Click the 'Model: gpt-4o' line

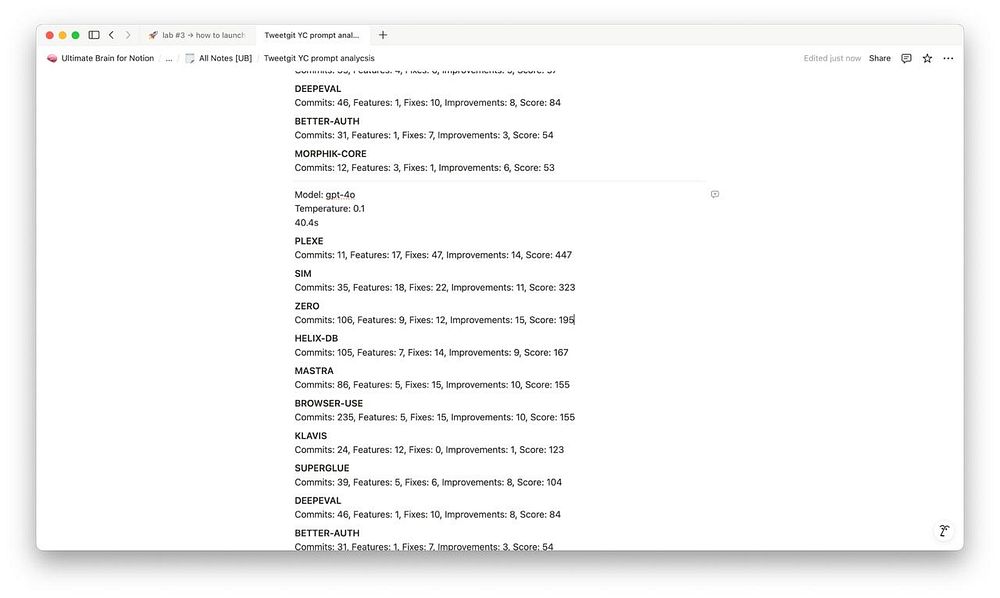[325, 194]
